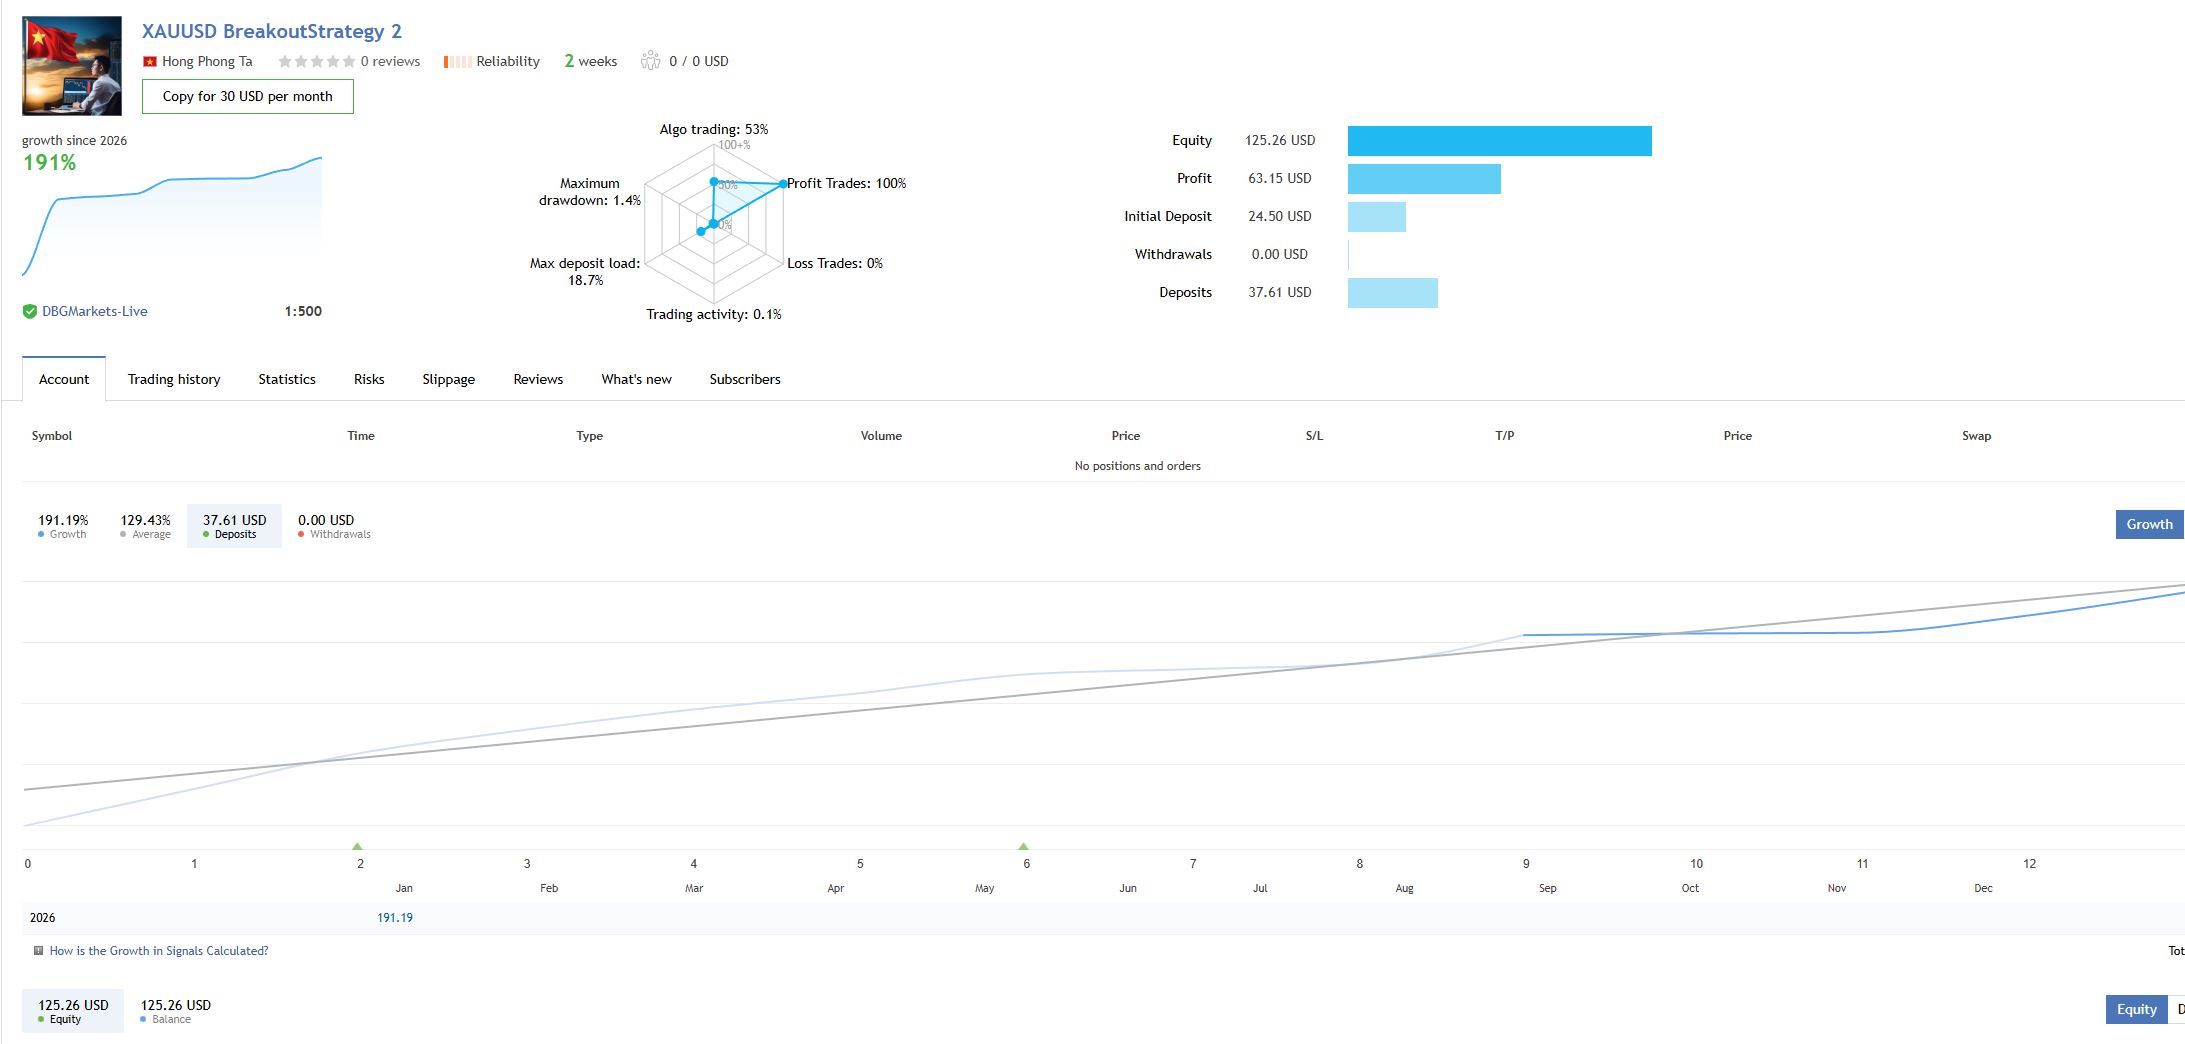Click the Symbol column header

52,436
